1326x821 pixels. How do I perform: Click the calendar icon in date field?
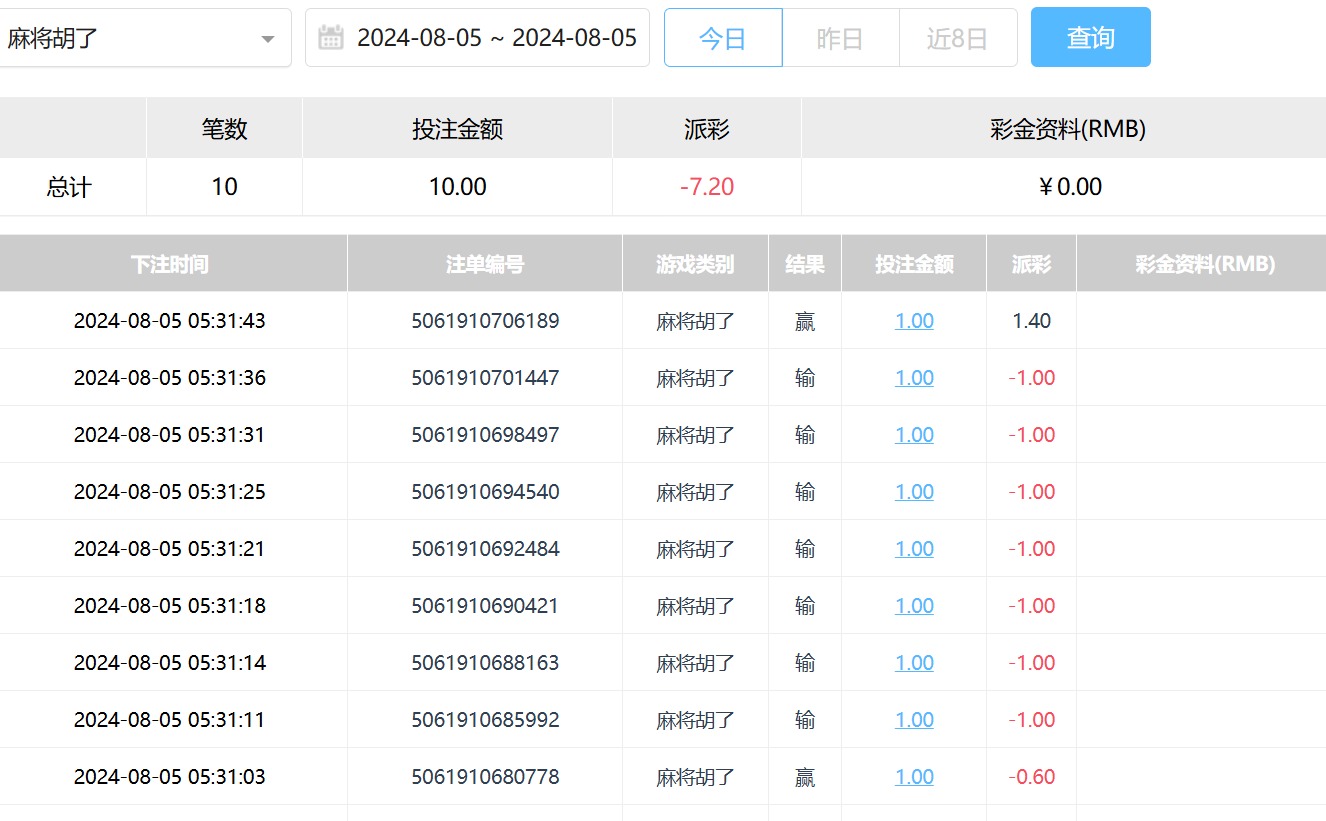[330, 38]
